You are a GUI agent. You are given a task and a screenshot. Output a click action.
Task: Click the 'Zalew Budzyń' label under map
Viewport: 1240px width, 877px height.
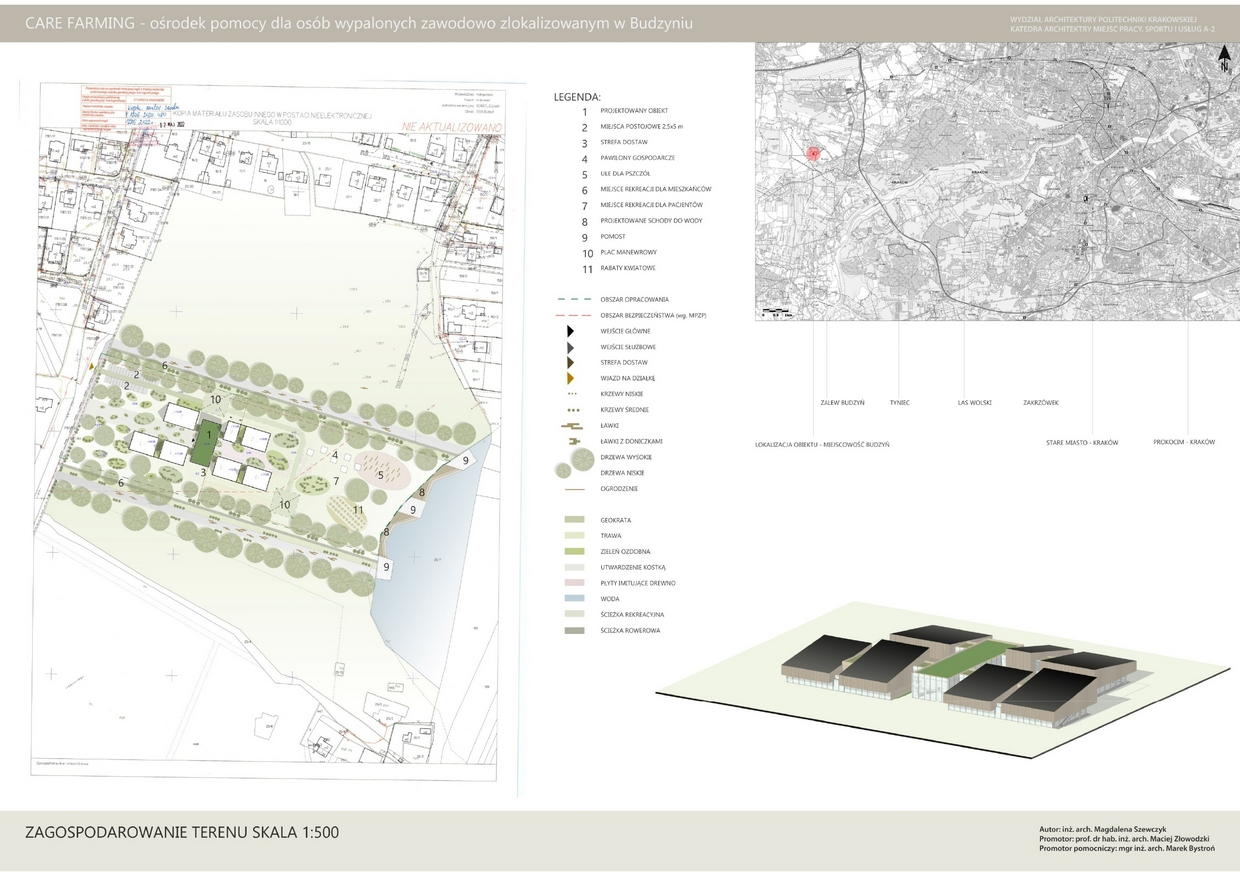(x=842, y=403)
